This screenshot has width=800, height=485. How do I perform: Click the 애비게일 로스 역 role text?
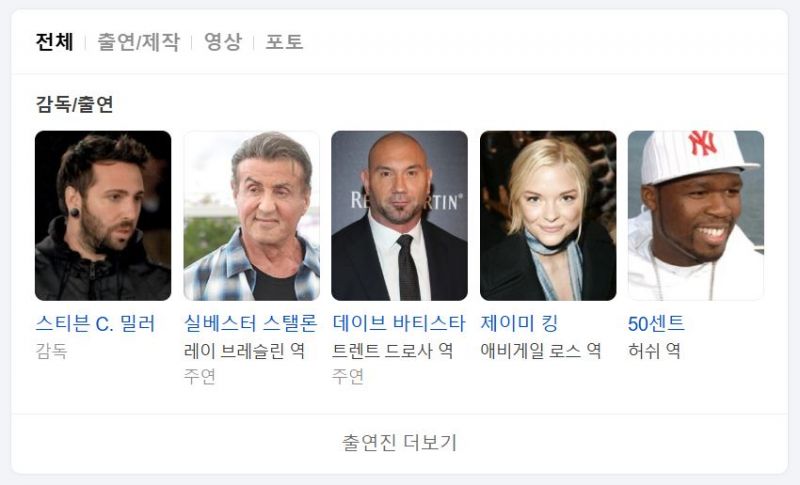[x=541, y=351]
